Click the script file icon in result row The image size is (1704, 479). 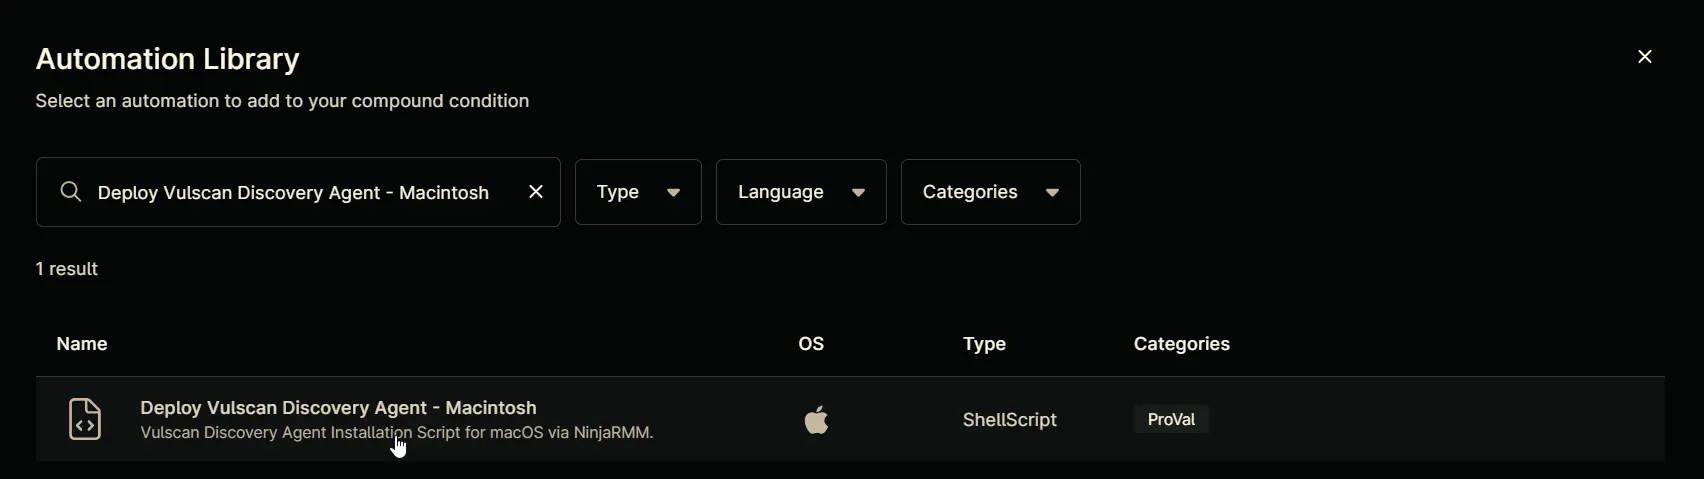tap(85, 419)
